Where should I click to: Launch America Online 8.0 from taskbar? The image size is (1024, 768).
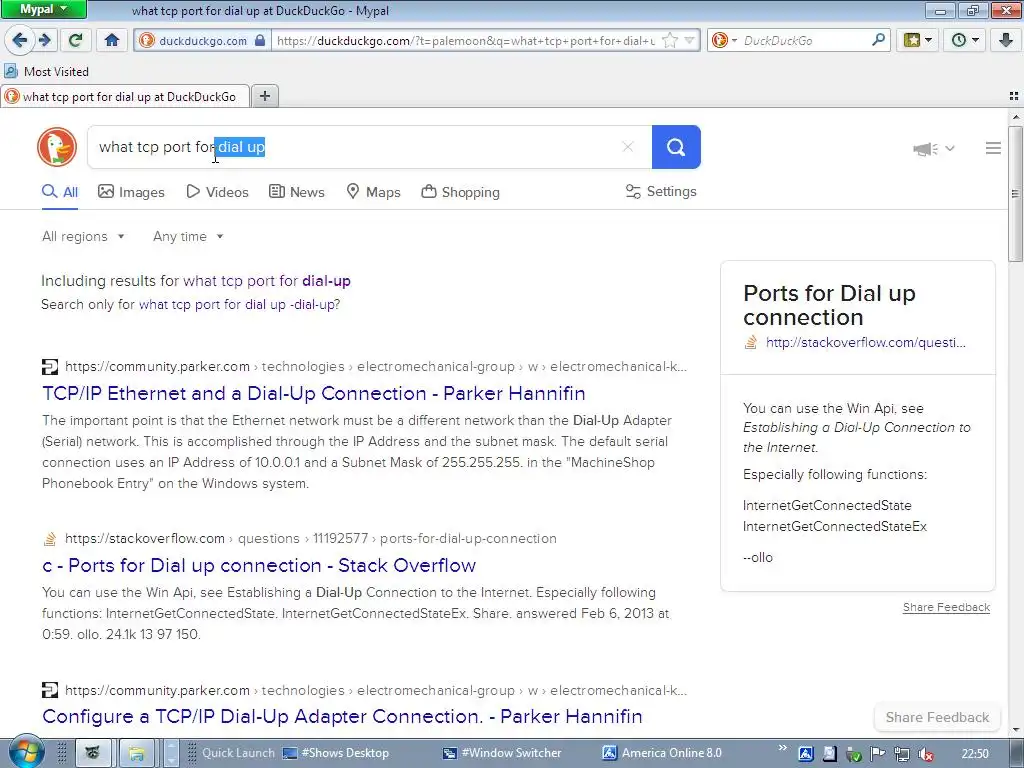(662, 753)
